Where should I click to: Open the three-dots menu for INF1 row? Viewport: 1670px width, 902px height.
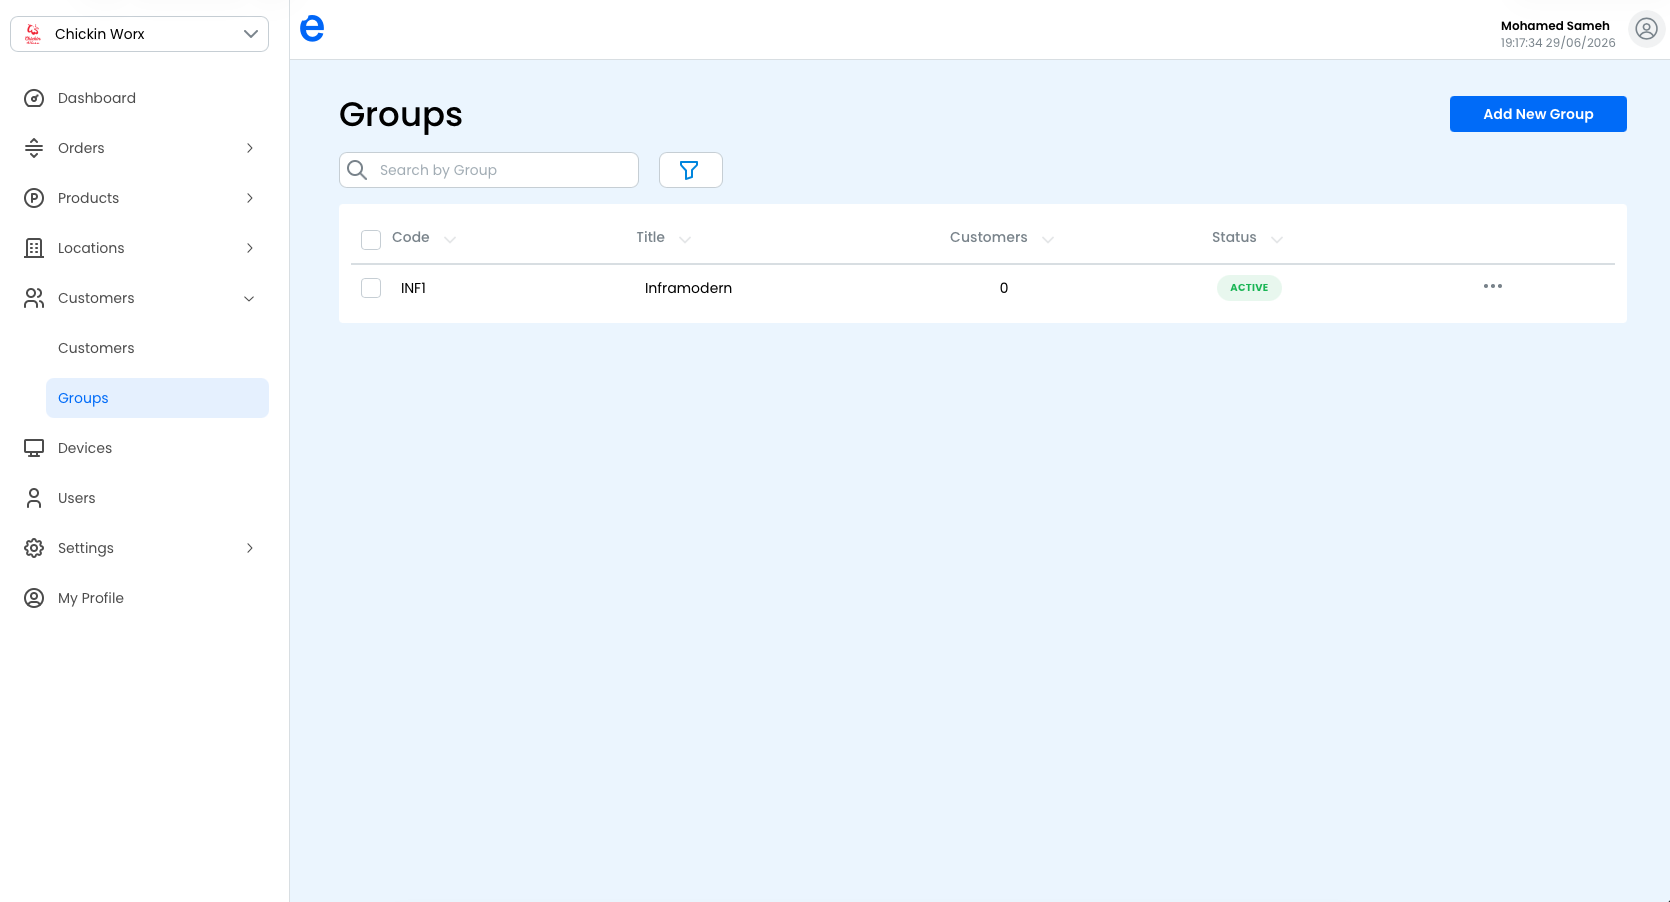point(1493,286)
